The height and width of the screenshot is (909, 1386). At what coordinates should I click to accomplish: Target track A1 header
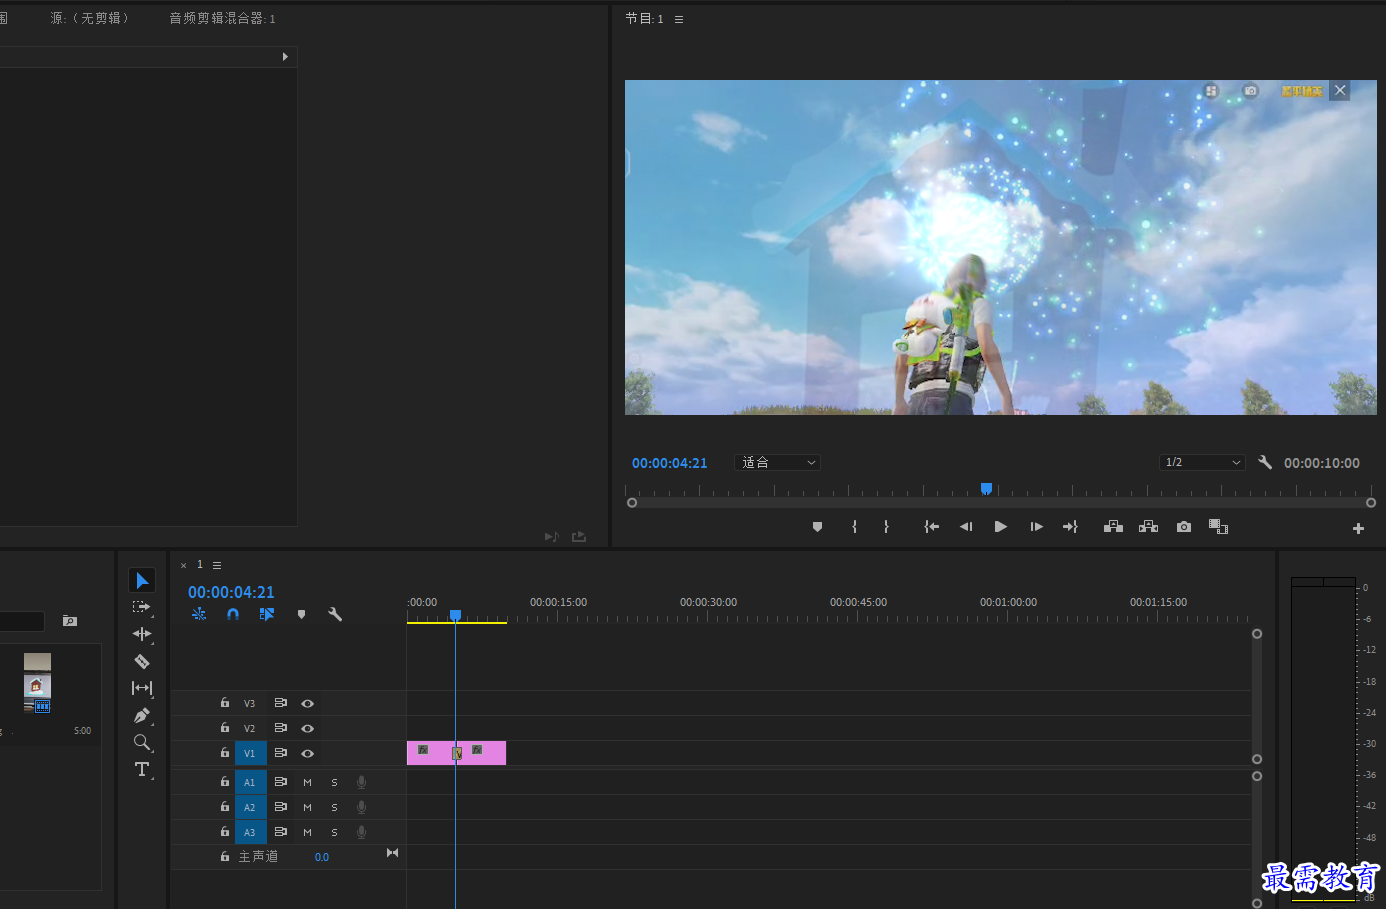[x=250, y=783]
